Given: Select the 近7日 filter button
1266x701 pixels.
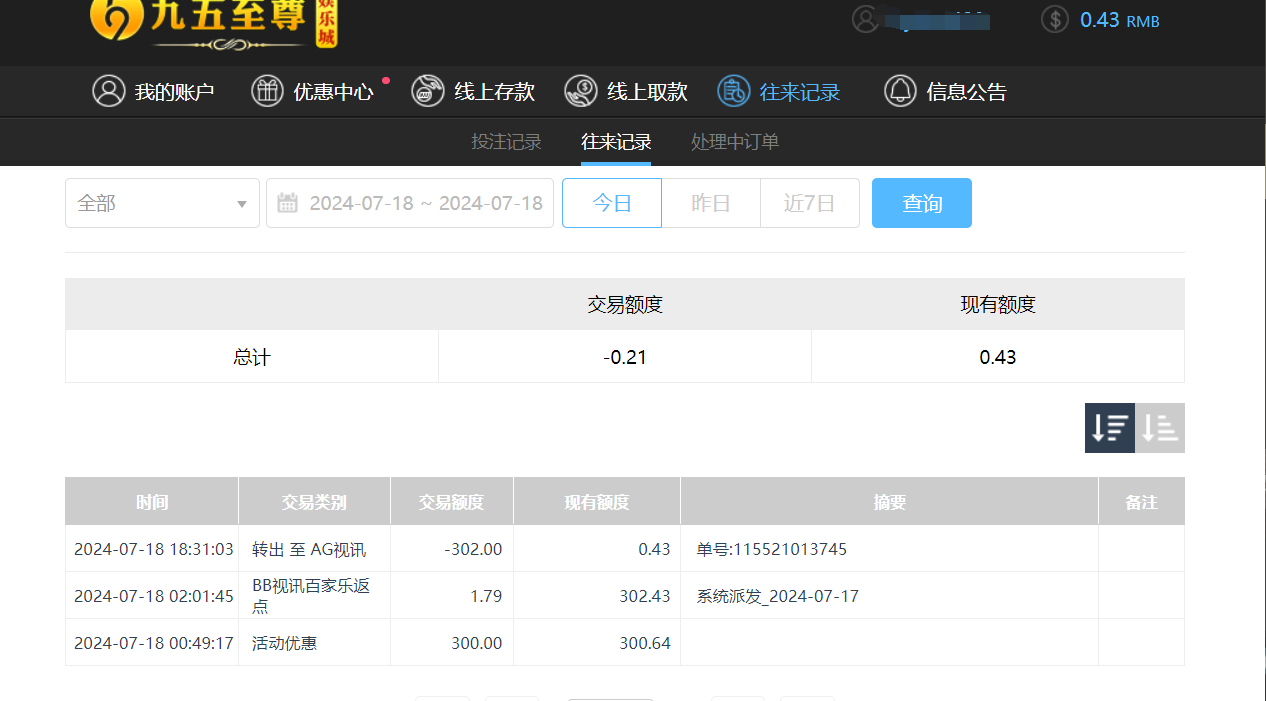Looking at the screenshot, I should [809, 202].
